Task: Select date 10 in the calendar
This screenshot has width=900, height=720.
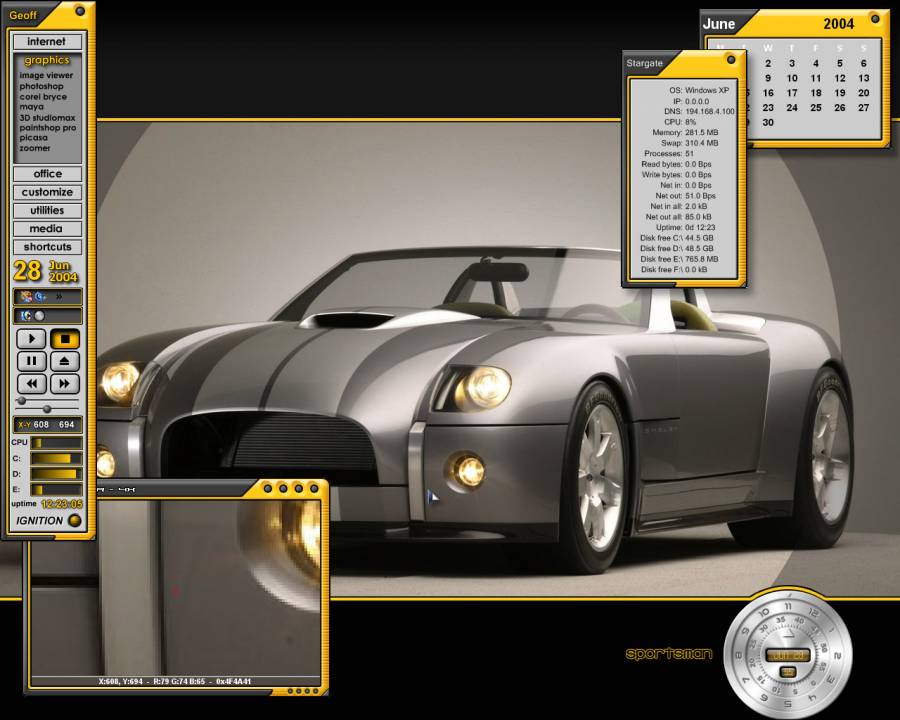Action: click(792, 78)
